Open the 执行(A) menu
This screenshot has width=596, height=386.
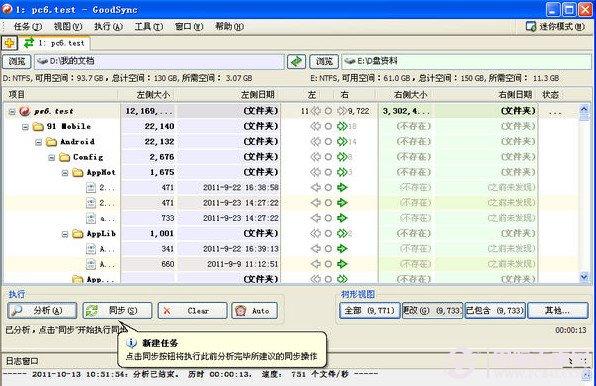click(x=108, y=26)
